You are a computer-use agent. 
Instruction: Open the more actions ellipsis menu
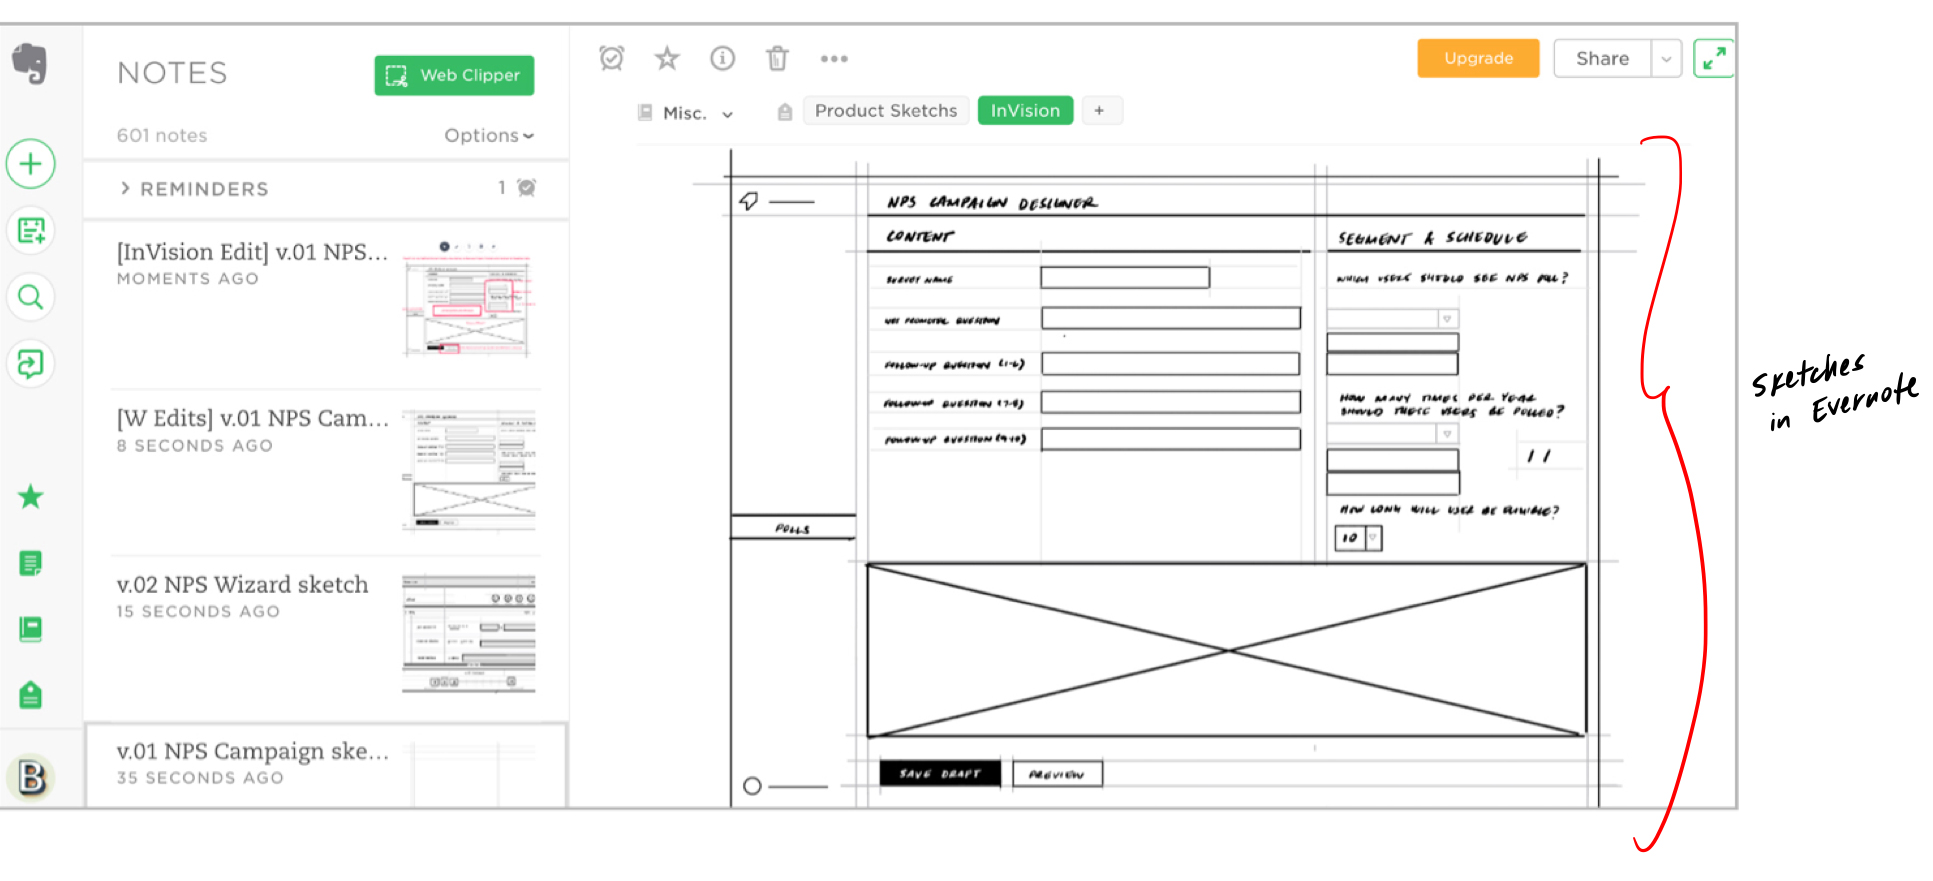[834, 59]
